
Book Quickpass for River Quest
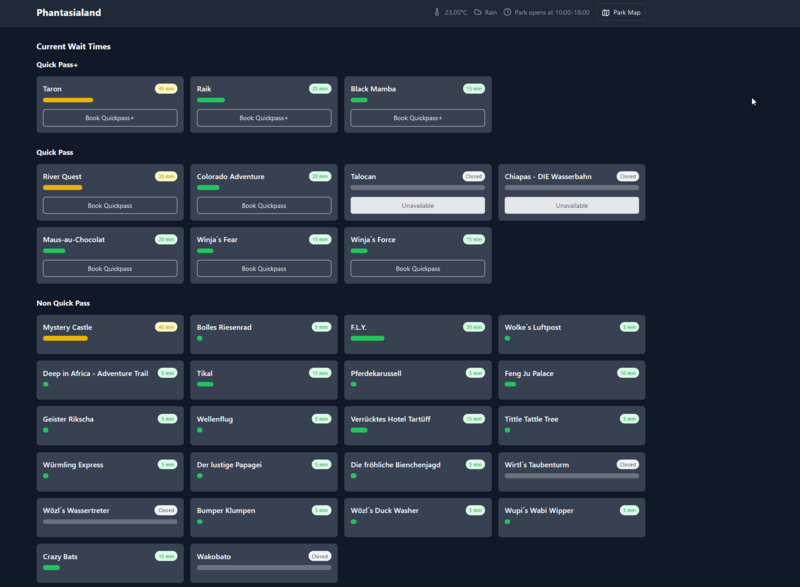(110, 205)
